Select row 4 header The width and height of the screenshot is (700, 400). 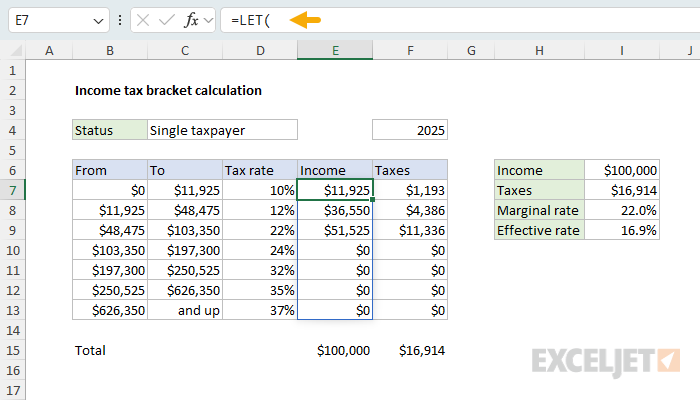click(12, 130)
